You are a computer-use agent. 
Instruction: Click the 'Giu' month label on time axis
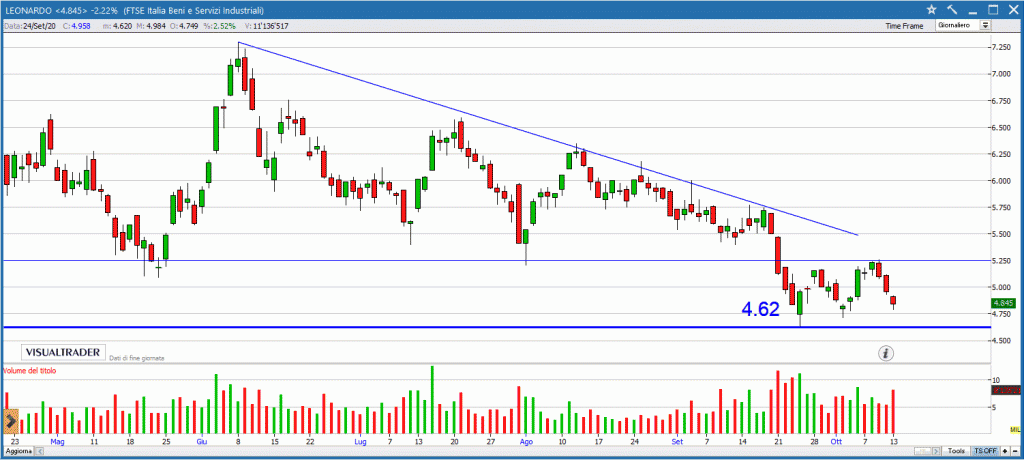click(x=202, y=442)
